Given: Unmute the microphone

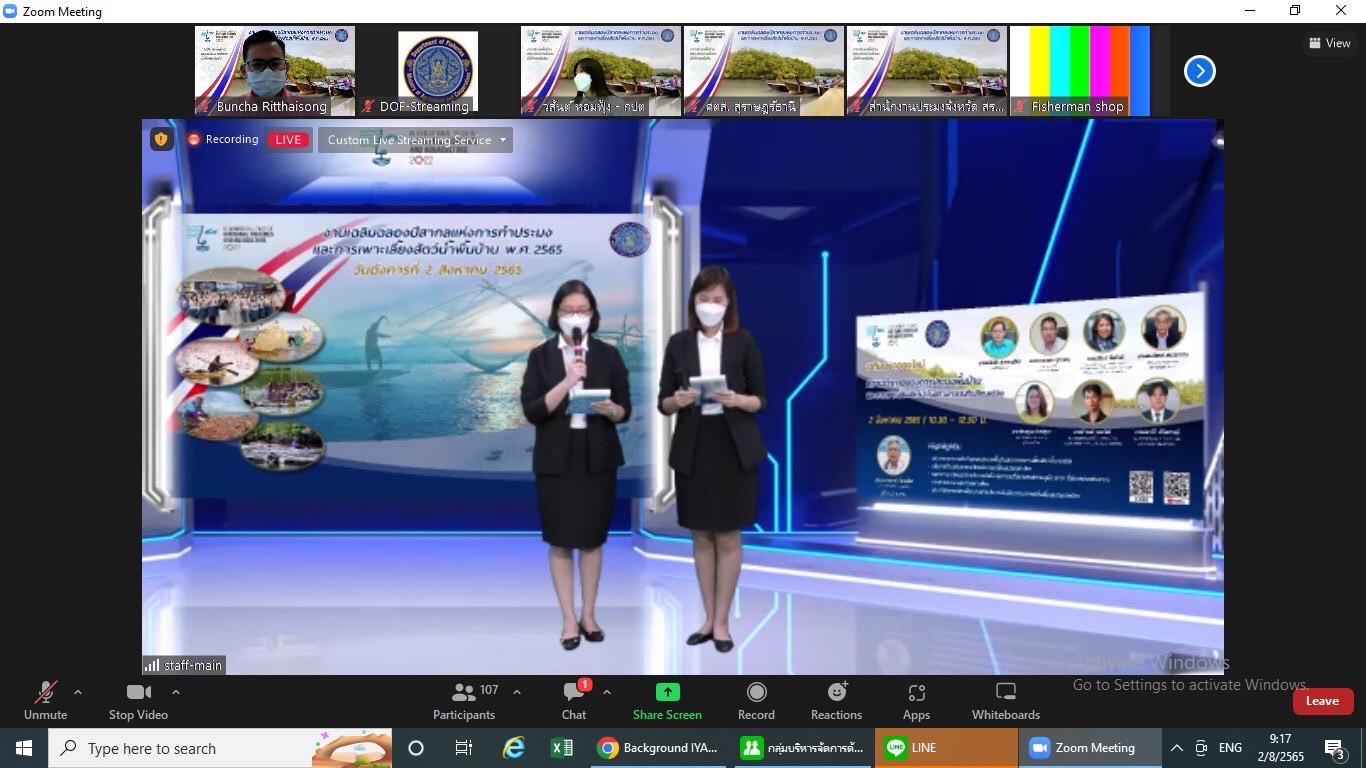Looking at the screenshot, I should (x=45, y=700).
